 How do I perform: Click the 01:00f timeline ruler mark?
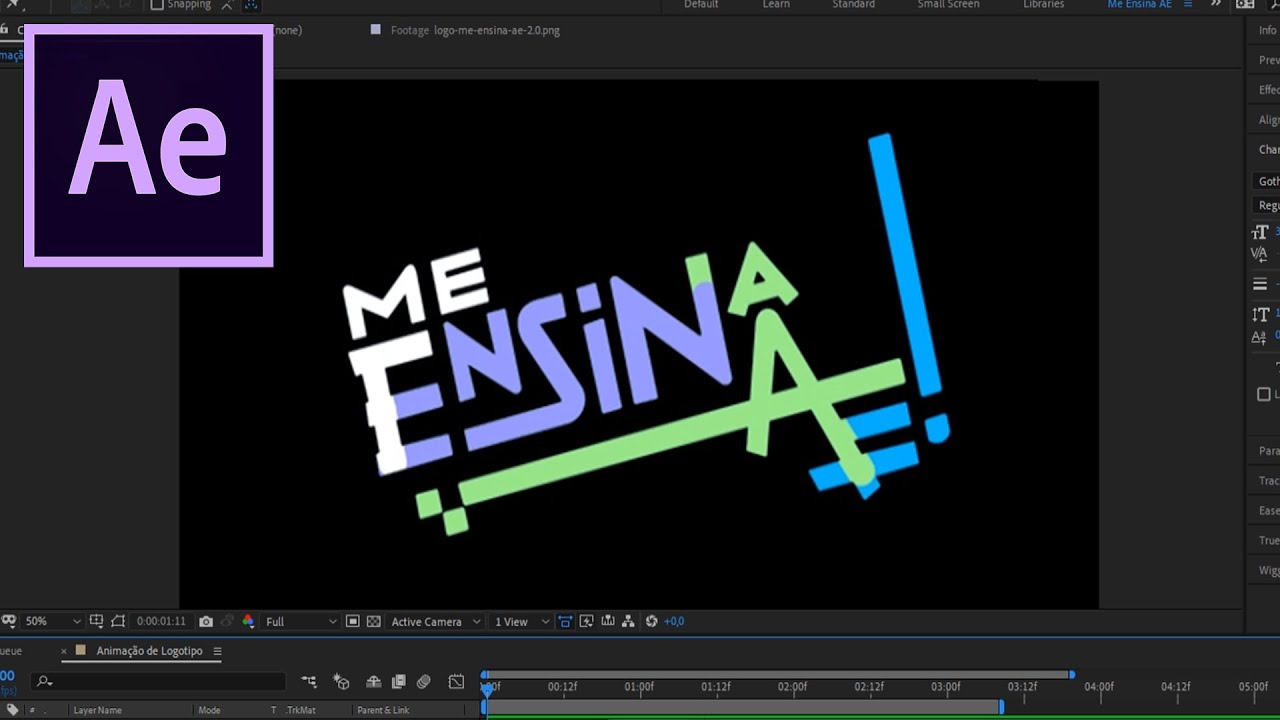tap(639, 687)
